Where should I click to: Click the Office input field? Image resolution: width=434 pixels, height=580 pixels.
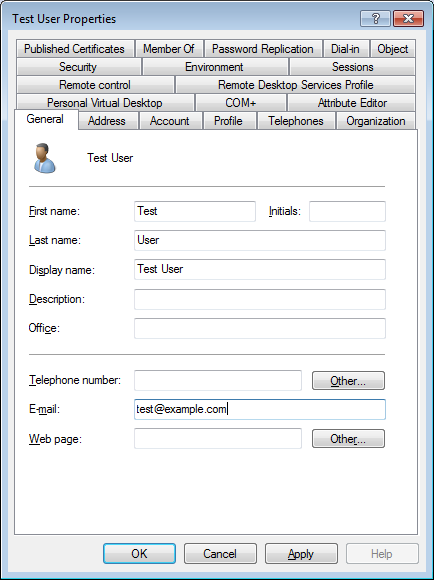coord(260,328)
